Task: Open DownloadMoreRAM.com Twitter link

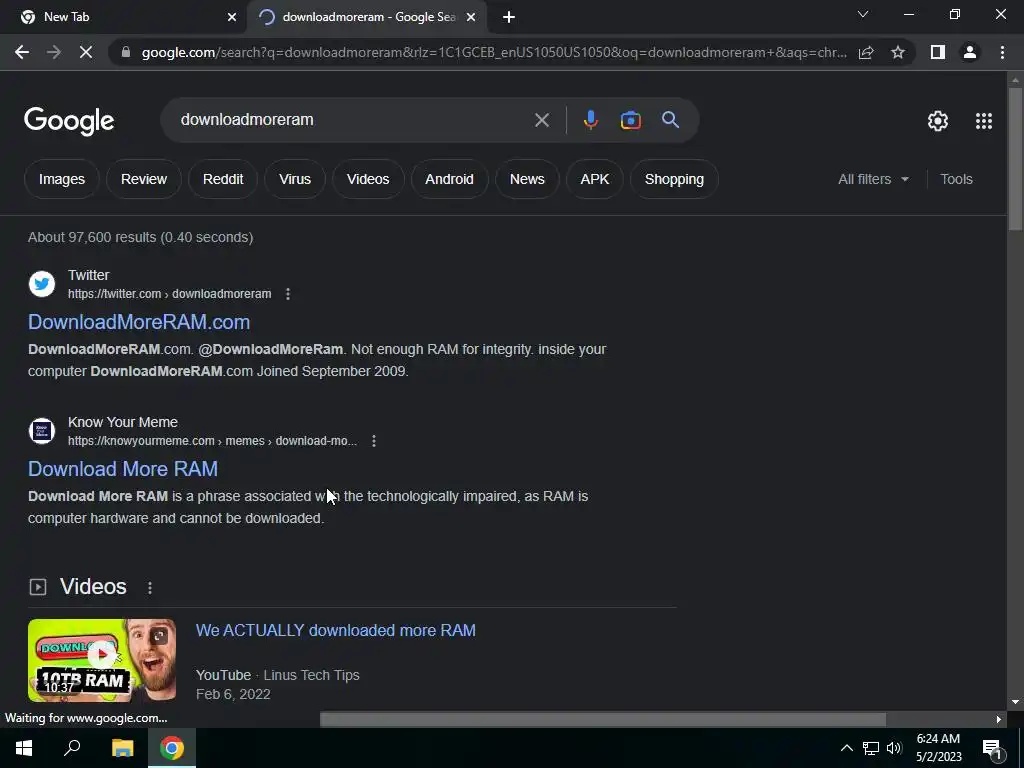Action: click(x=138, y=322)
